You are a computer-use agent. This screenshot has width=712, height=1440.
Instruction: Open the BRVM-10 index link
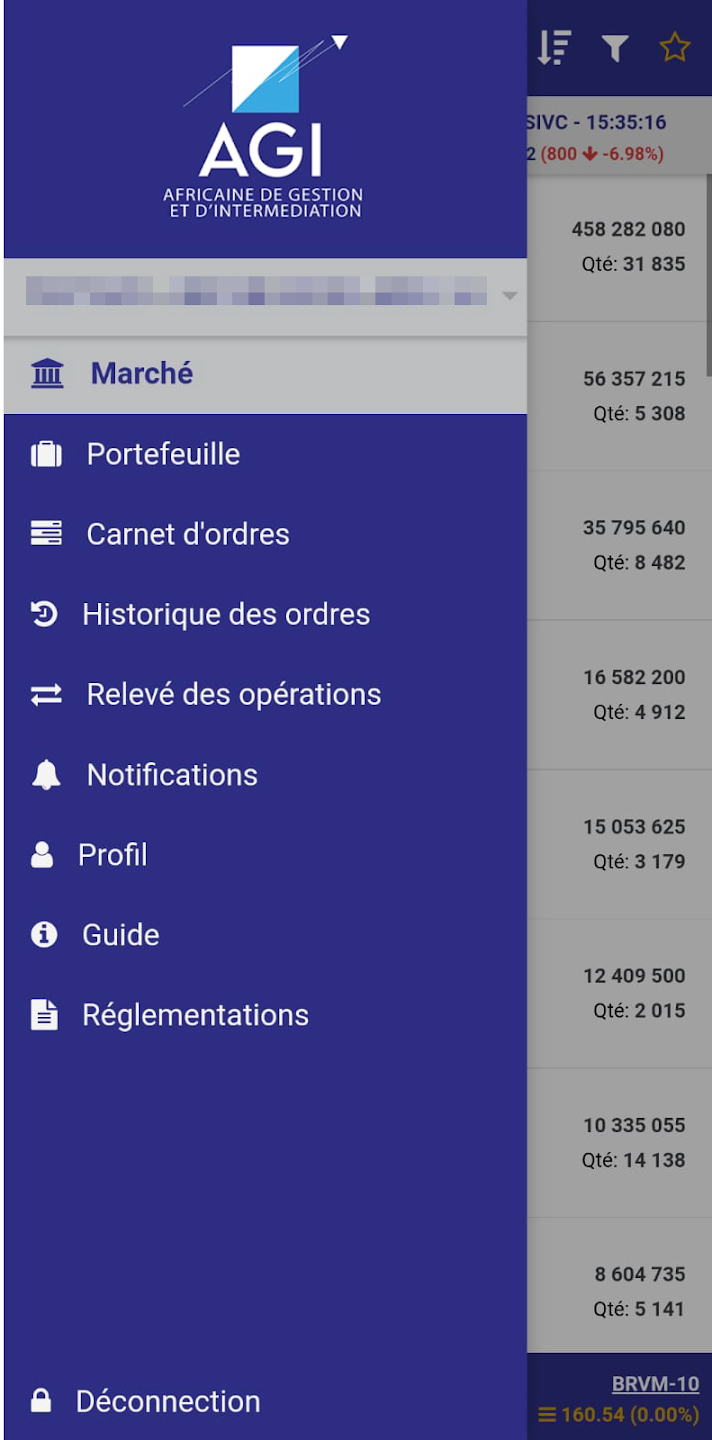click(x=655, y=1385)
